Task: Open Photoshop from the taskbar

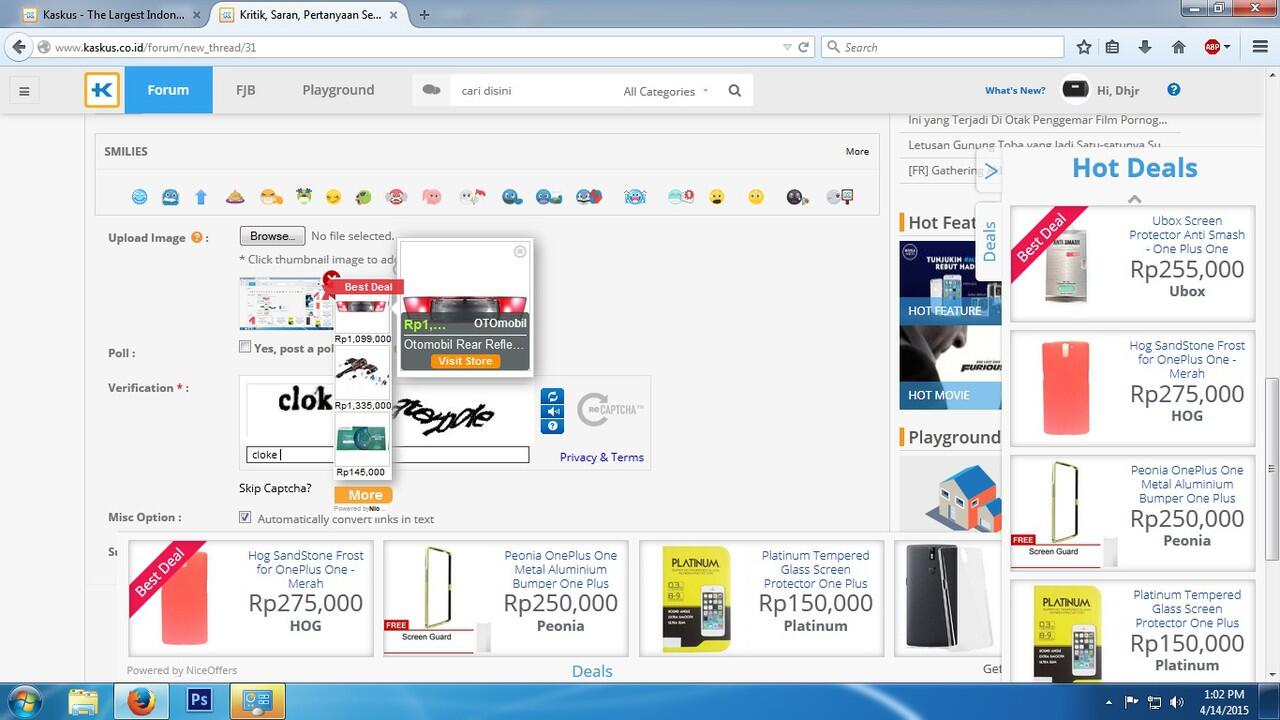Action: pos(200,701)
